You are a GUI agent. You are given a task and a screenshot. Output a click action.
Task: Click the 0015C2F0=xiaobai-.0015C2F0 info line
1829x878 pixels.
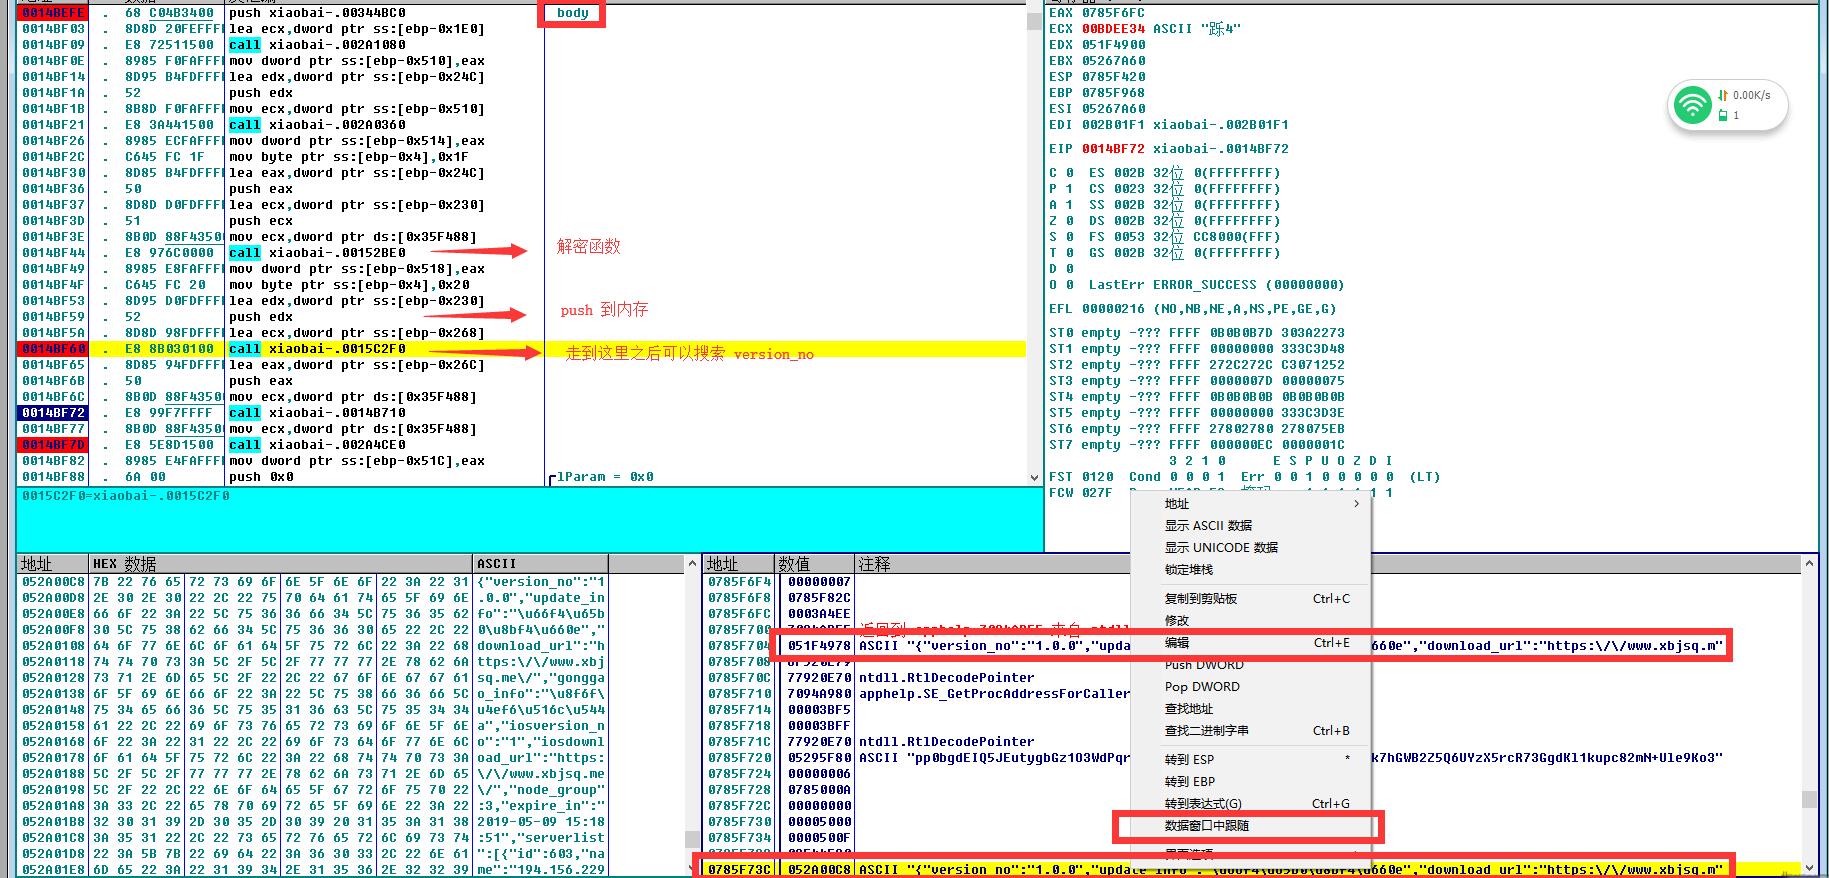click(126, 496)
